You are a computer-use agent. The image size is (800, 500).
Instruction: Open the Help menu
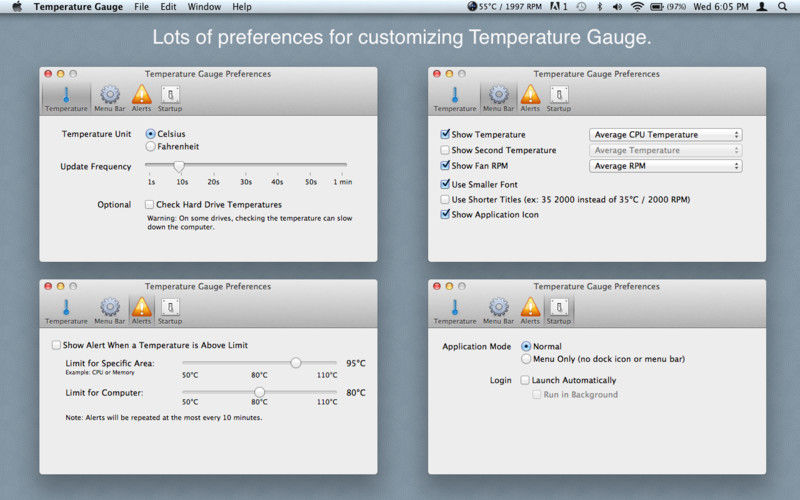242,7
